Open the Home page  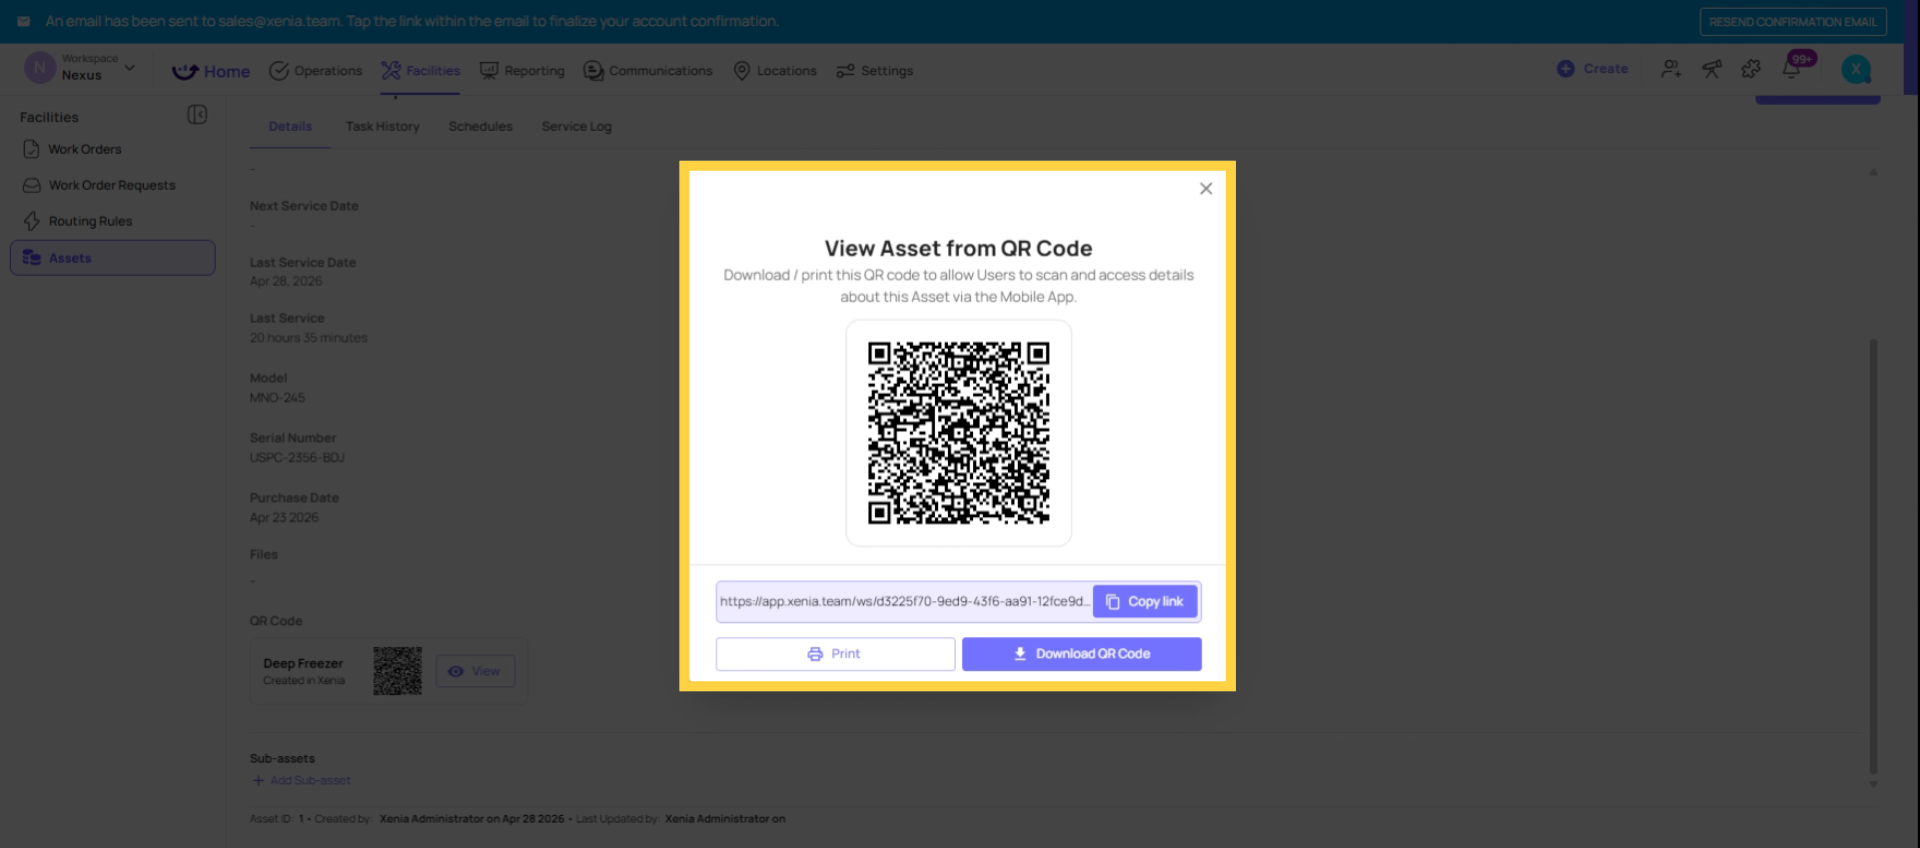211,71
